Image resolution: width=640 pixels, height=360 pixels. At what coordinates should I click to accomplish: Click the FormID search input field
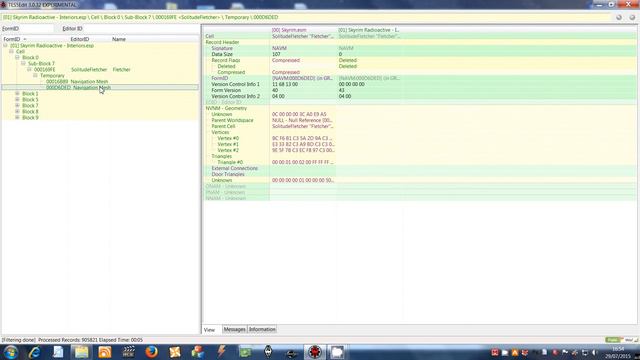(x=37, y=29)
